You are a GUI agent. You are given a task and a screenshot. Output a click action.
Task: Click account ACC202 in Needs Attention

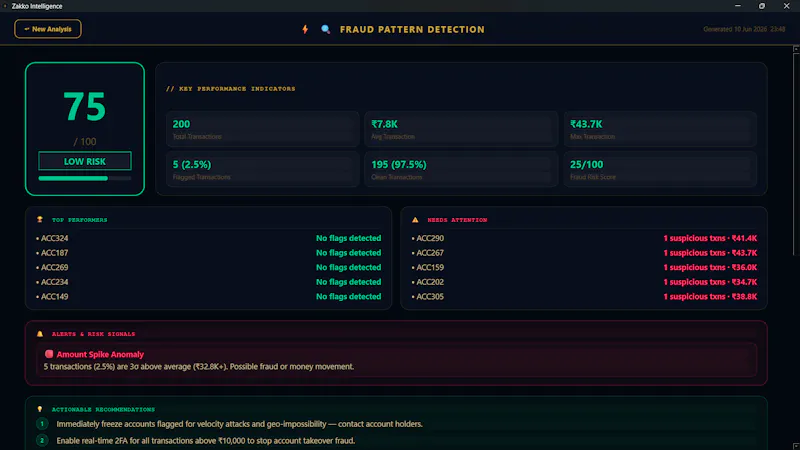pyautogui.click(x=430, y=282)
